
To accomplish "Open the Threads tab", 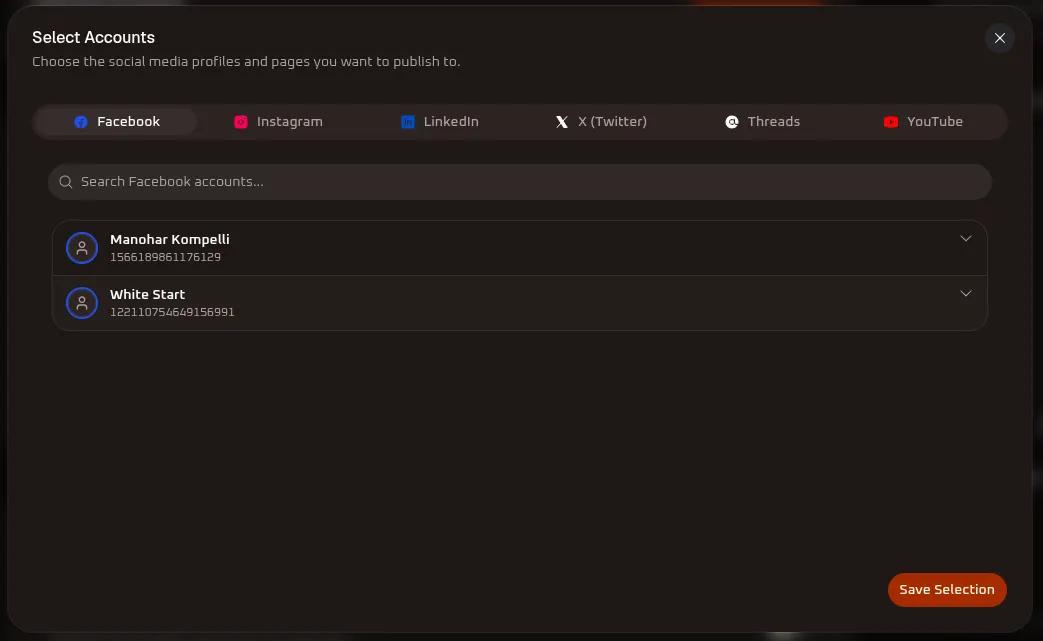I will 762,122.
